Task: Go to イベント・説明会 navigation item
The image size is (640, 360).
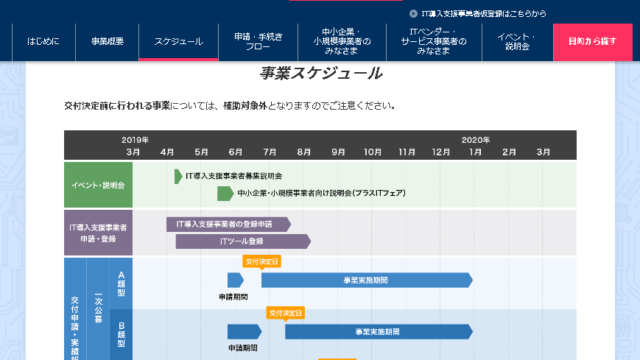Action: (x=517, y=42)
